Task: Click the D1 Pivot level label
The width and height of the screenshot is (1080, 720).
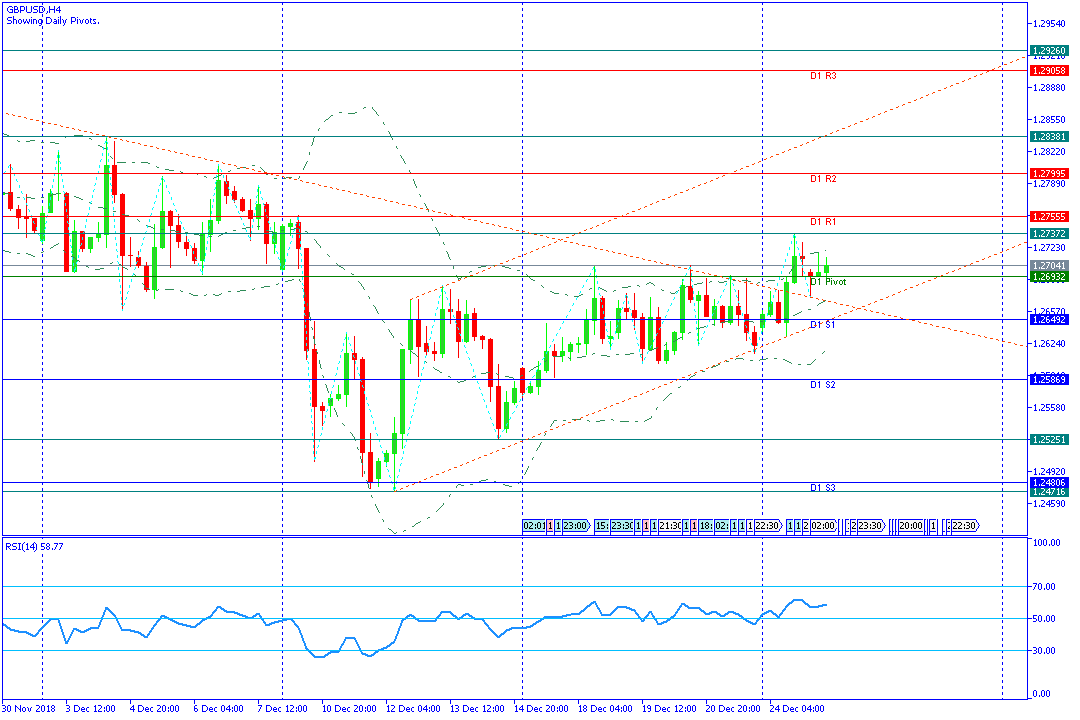Action: click(828, 282)
